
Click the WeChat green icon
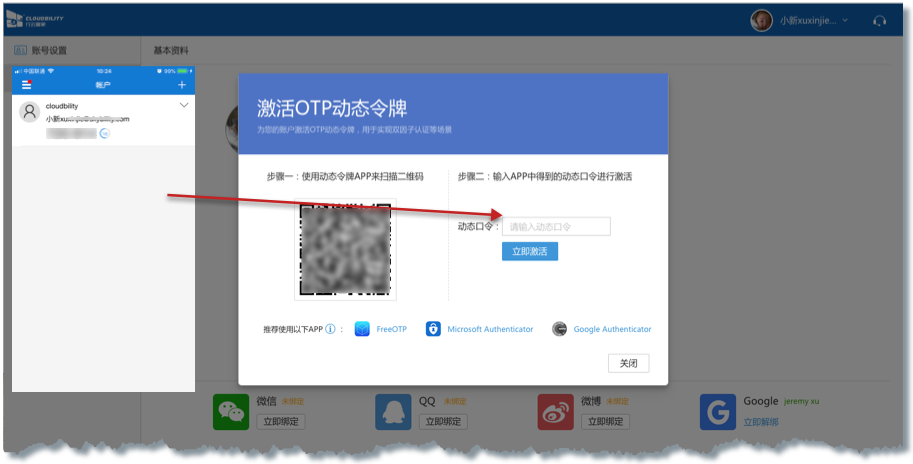tap(231, 411)
